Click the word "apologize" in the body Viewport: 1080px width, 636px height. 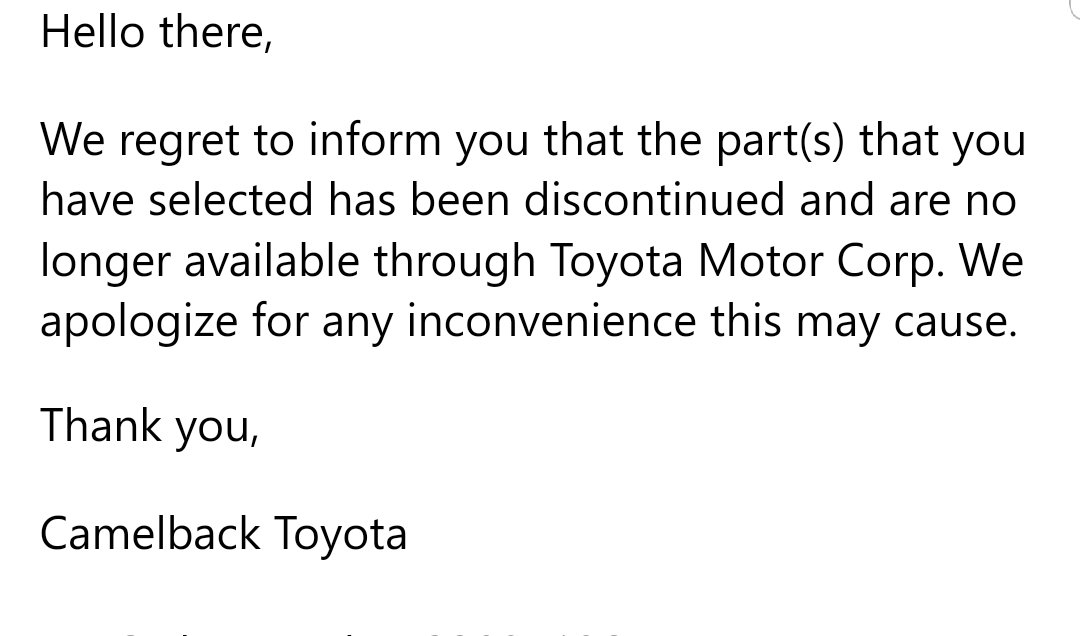pos(139,322)
